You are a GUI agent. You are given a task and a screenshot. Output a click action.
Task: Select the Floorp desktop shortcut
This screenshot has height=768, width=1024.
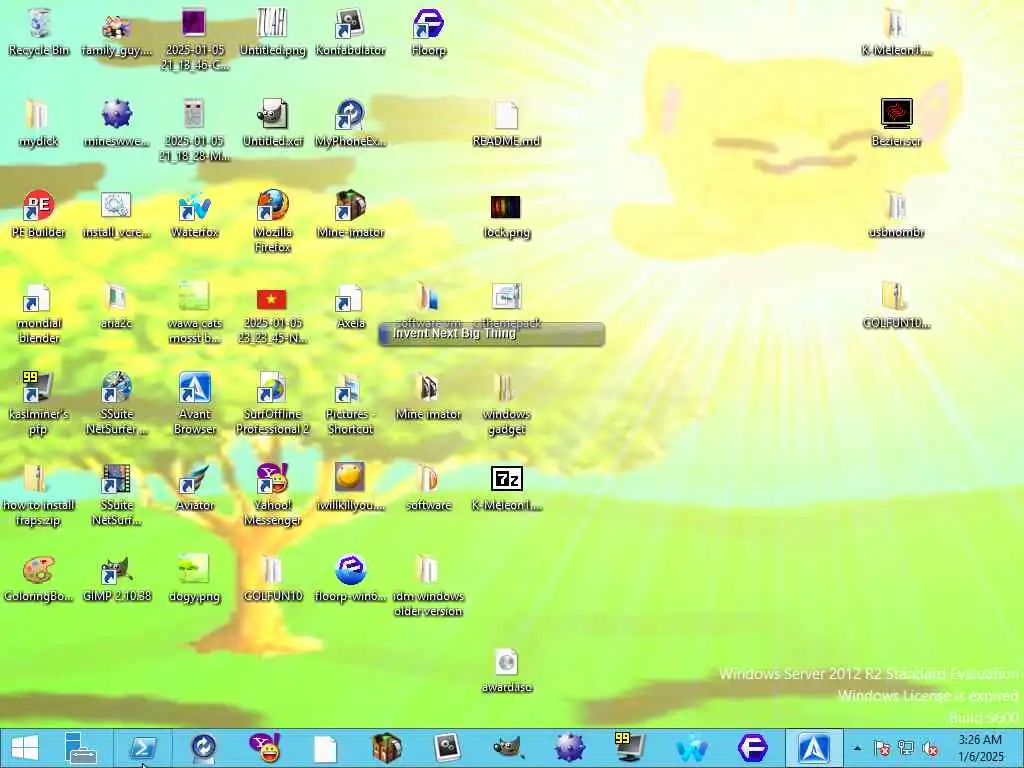[x=428, y=33]
